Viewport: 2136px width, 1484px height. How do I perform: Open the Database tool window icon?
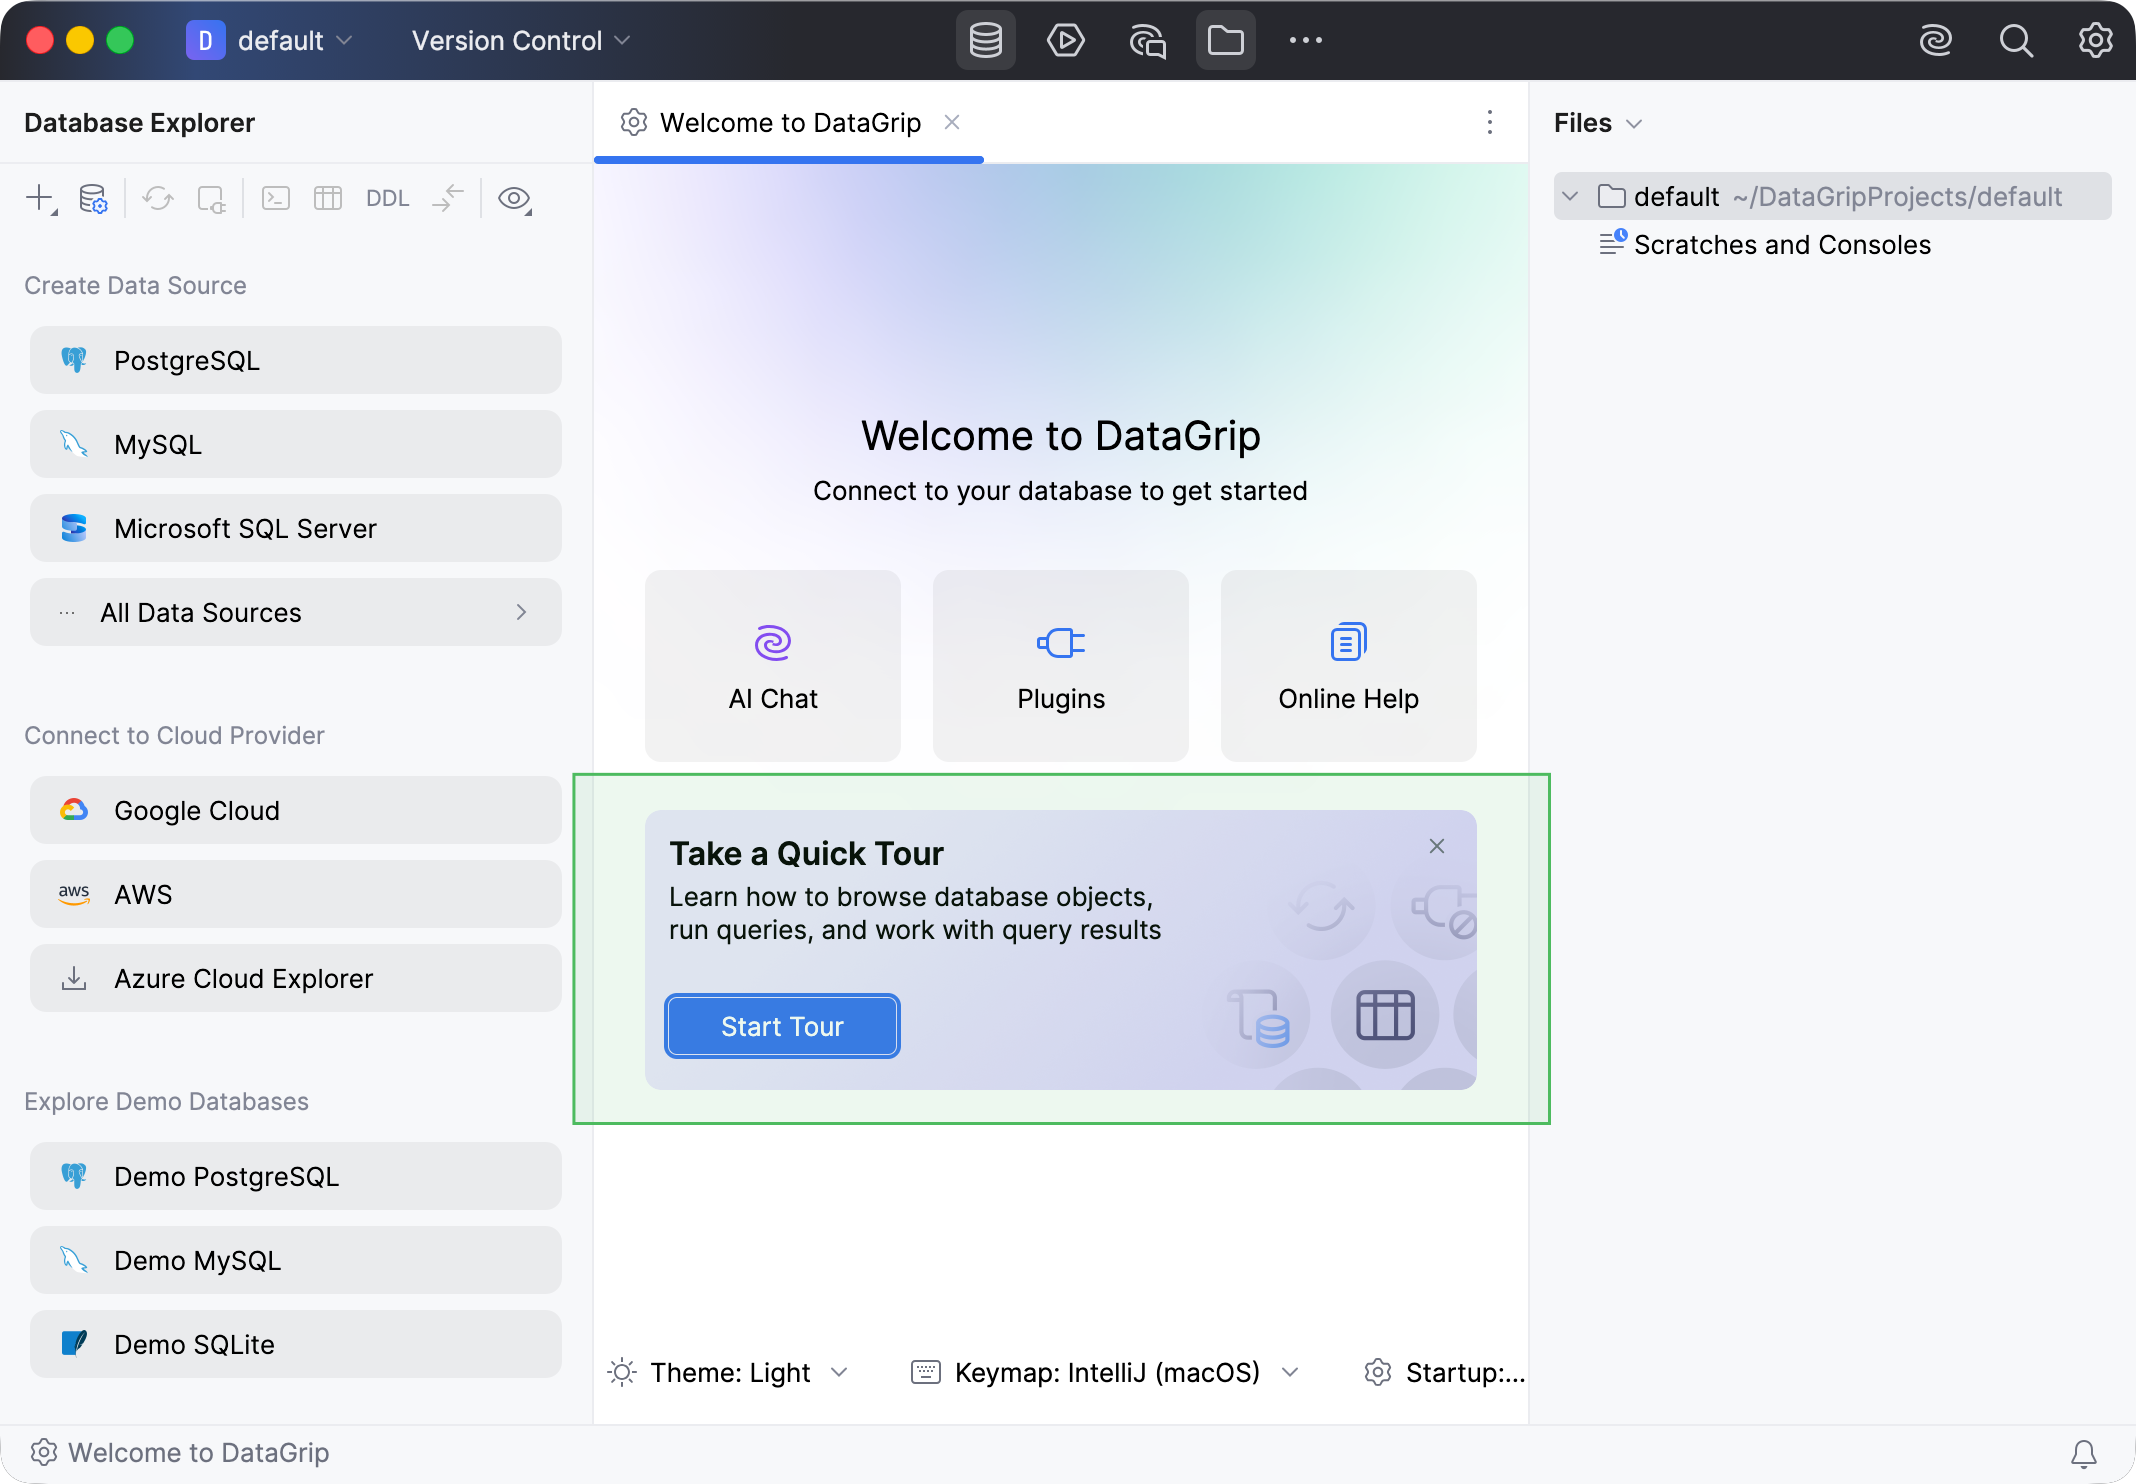coord(985,41)
